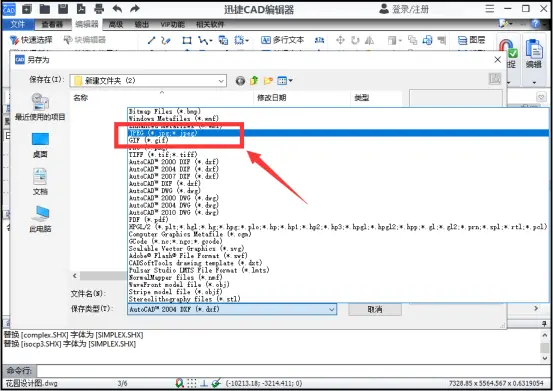Open the view menu dropdown in dialog
The width and height of the screenshot is (553, 391).
285,81
